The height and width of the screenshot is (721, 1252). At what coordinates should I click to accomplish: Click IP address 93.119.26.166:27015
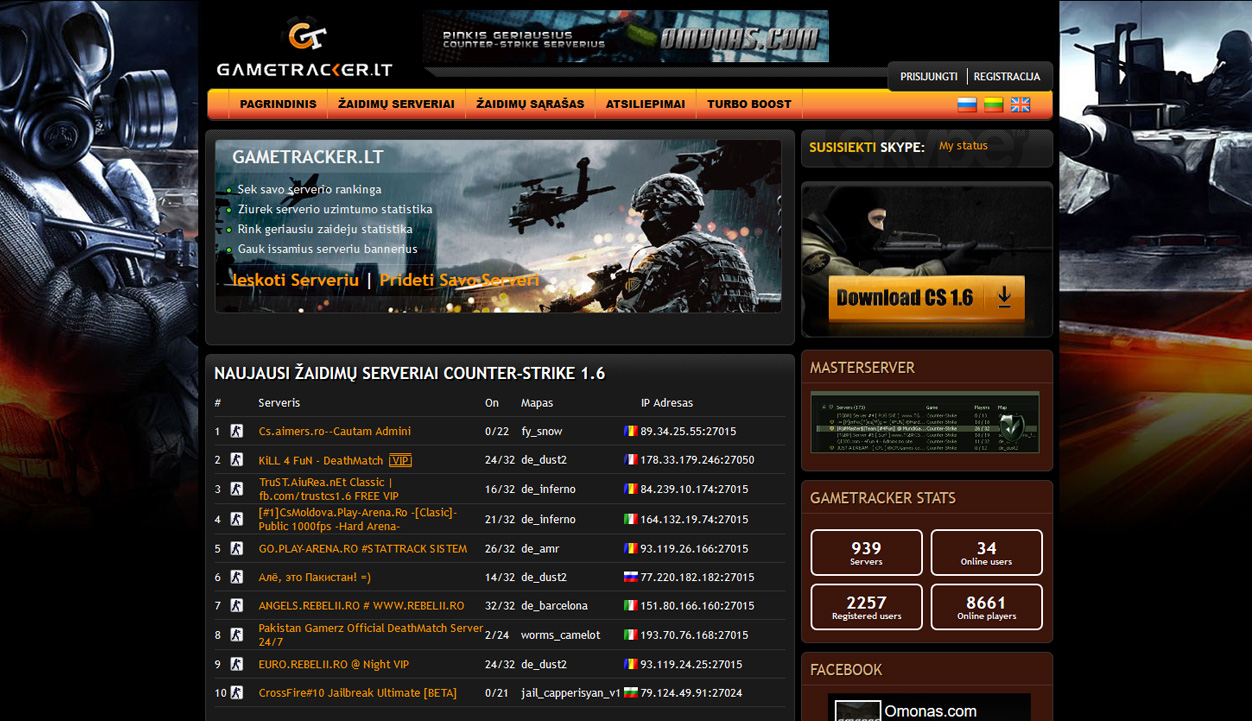694,548
